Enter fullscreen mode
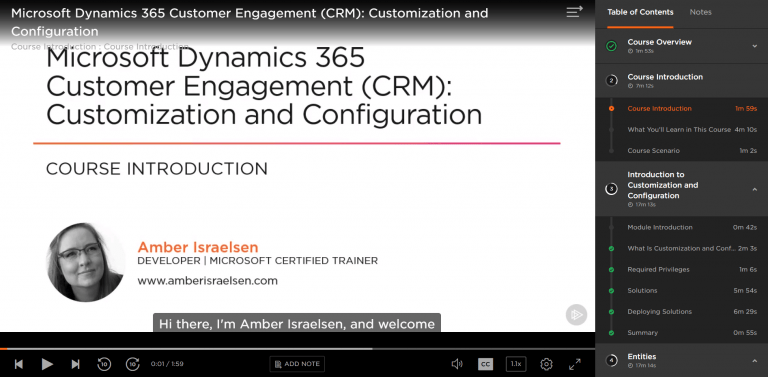Image resolution: width=768 pixels, height=377 pixels. pos(575,364)
